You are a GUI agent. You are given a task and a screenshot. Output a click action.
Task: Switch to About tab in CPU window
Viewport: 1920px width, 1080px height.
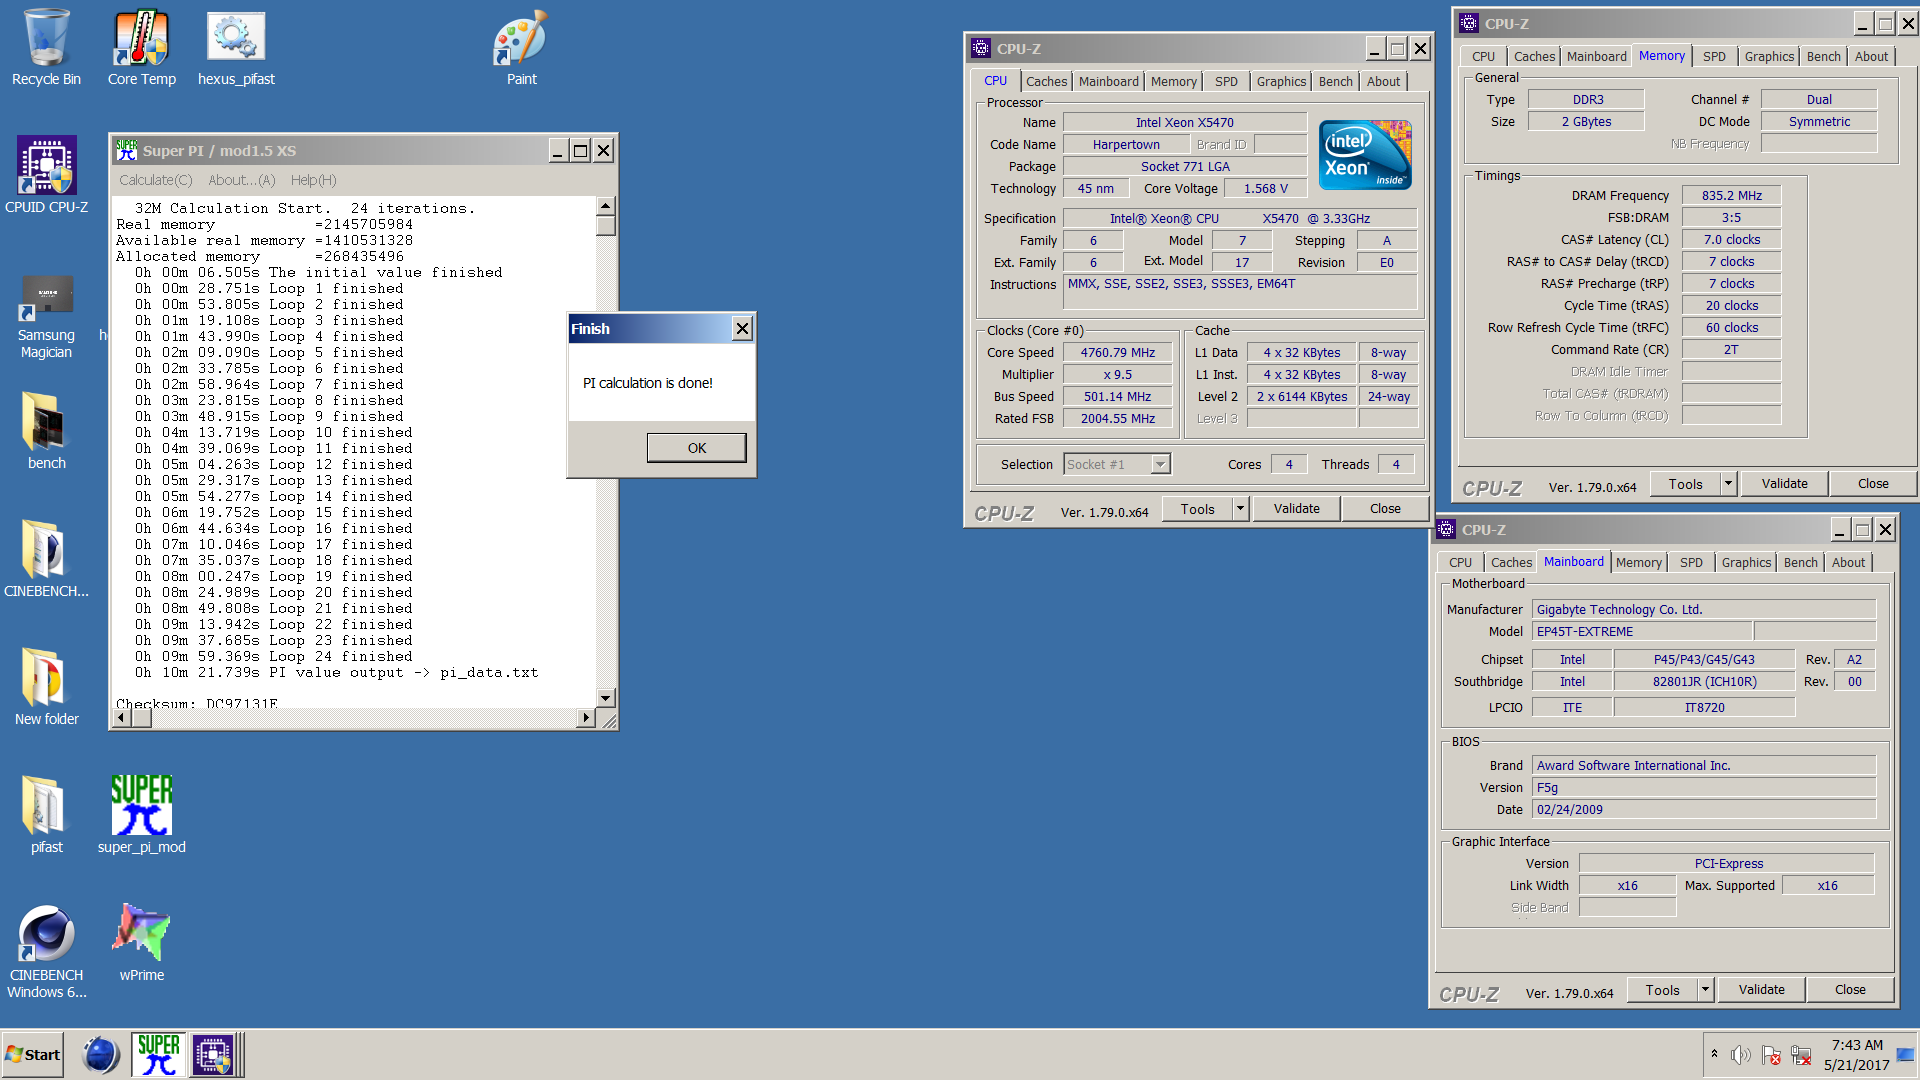[x=1383, y=81]
